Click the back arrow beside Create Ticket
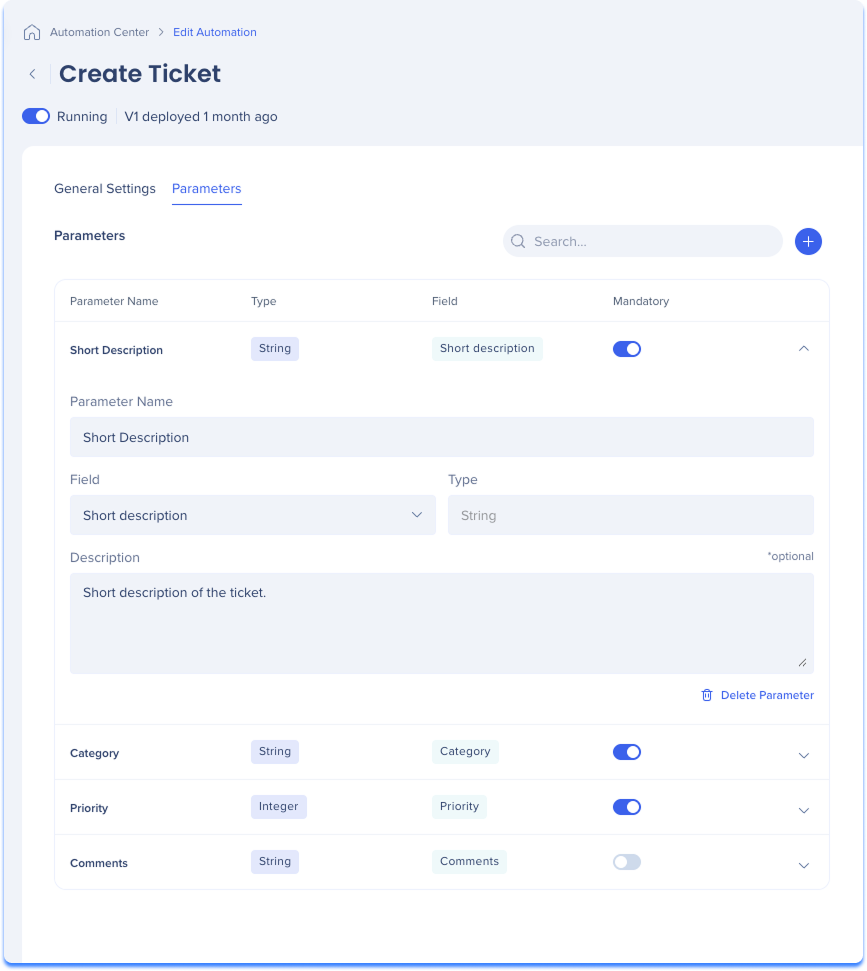867x971 pixels. click(x=32, y=74)
